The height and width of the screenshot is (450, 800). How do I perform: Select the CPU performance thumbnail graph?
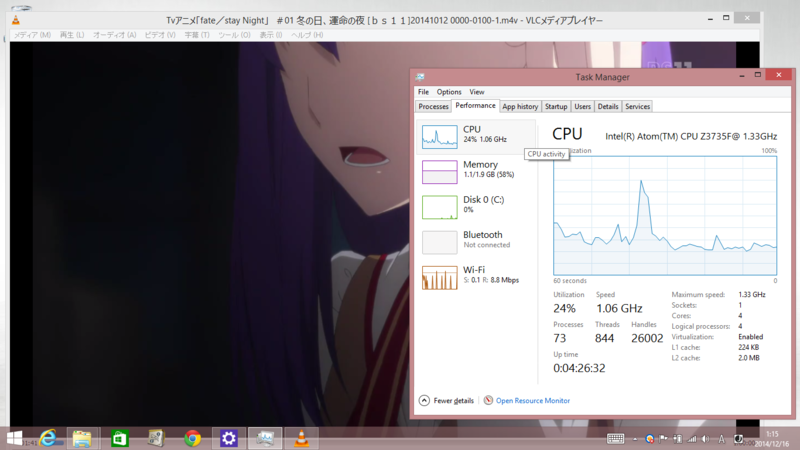pyautogui.click(x=439, y=136)
